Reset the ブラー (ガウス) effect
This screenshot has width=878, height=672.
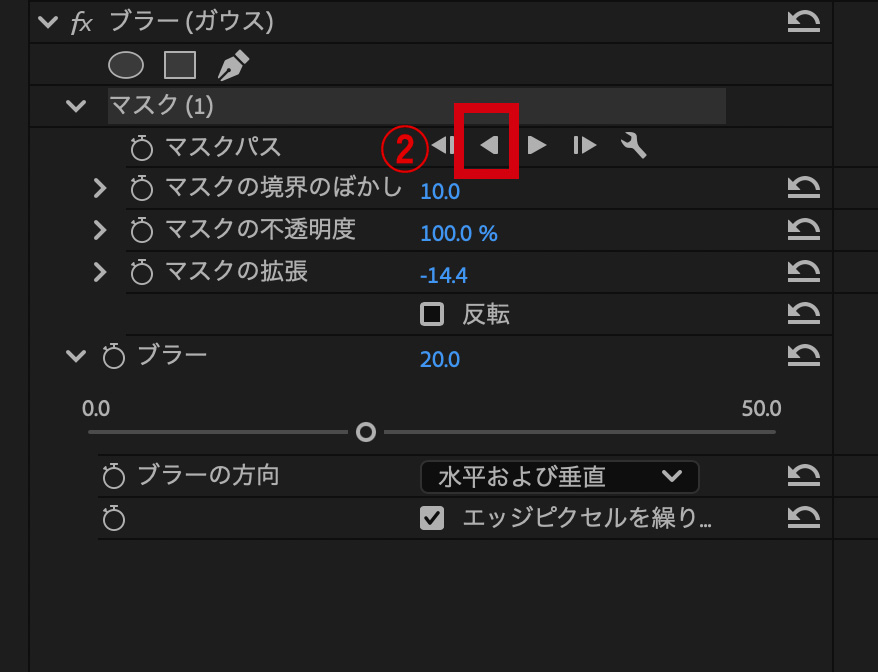click(803, 21)
